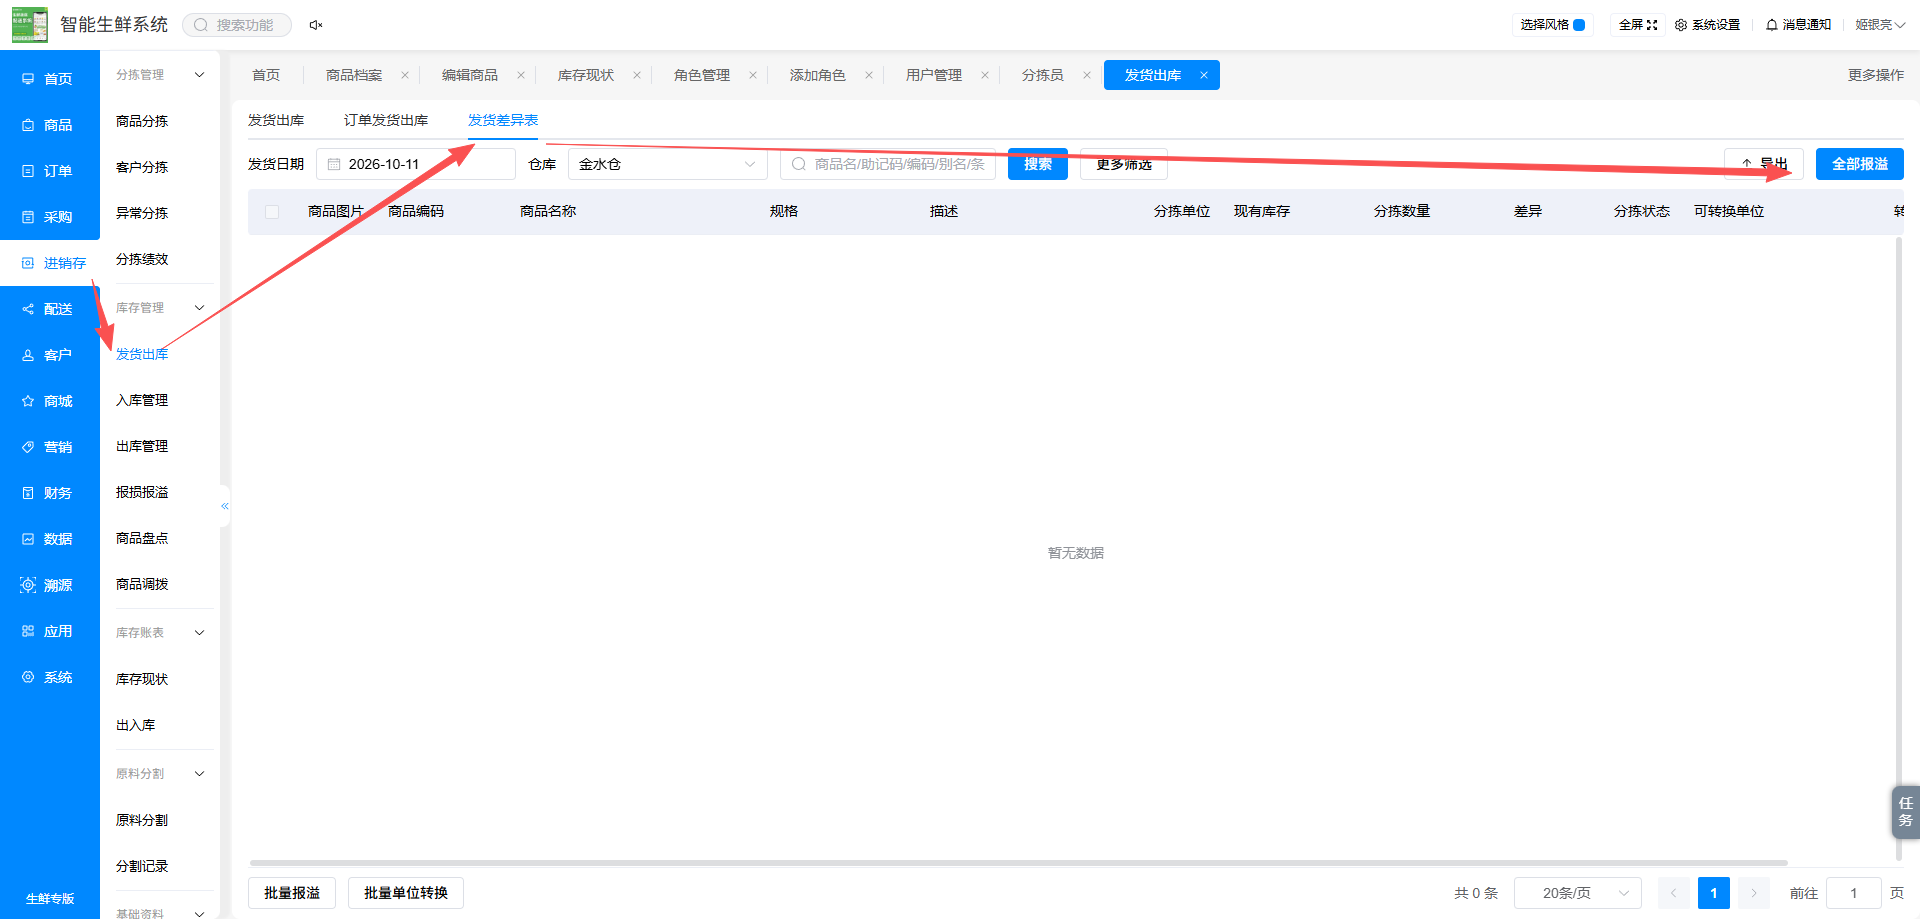Screen dimensions: 1920x919
Task: Open the 仓库 金水仓 dropdown
Action: click(x=667, y=164)
